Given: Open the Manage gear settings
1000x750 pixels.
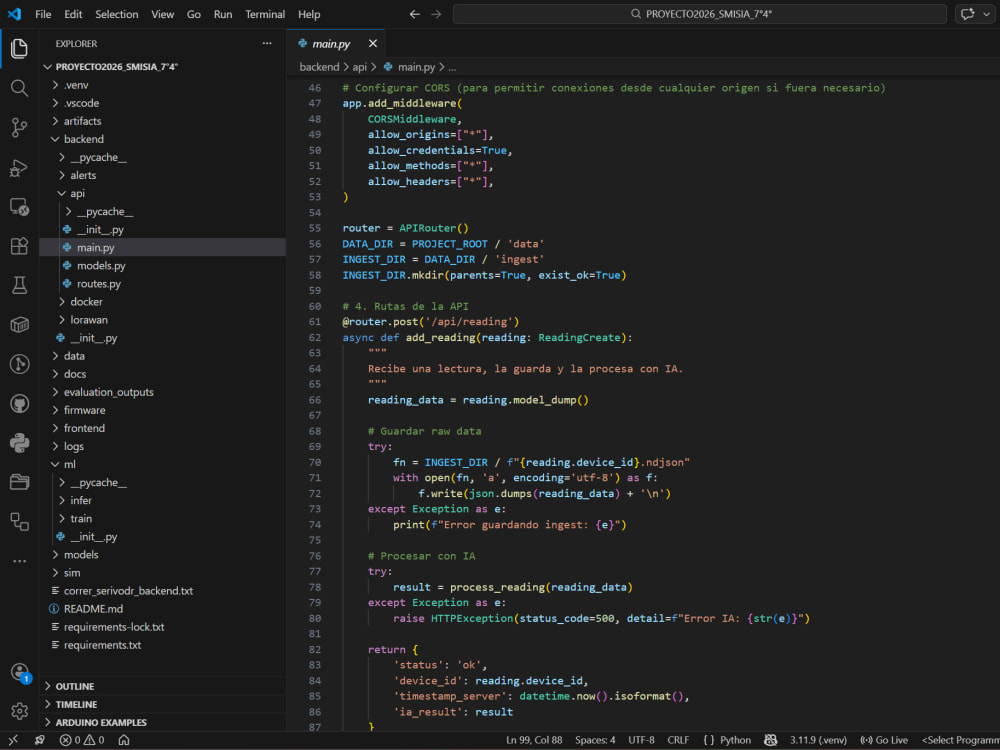Looking at the screenshot, I should [19, 710].
